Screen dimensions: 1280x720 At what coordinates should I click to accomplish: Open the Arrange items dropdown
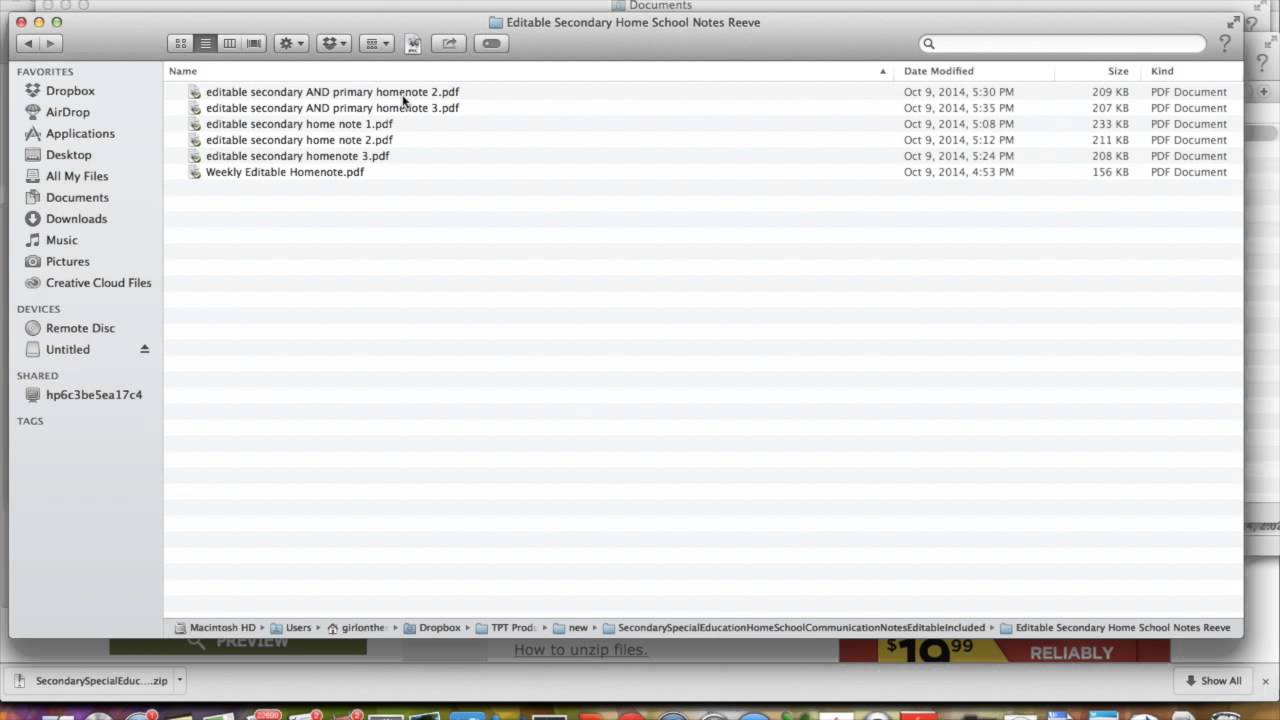[x=376, y=43]
